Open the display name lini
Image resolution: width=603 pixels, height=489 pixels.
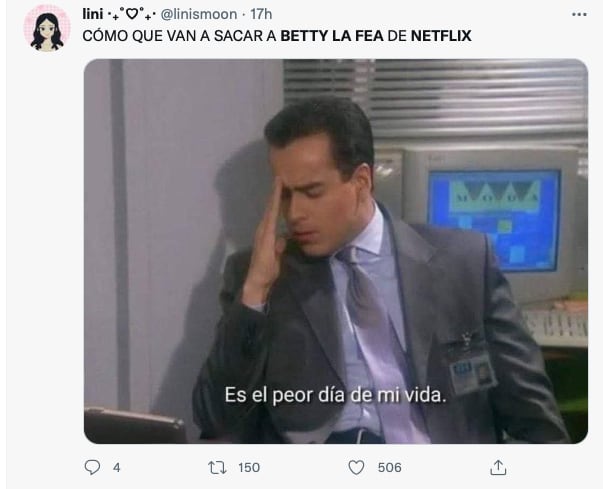(x=93, y=14)
